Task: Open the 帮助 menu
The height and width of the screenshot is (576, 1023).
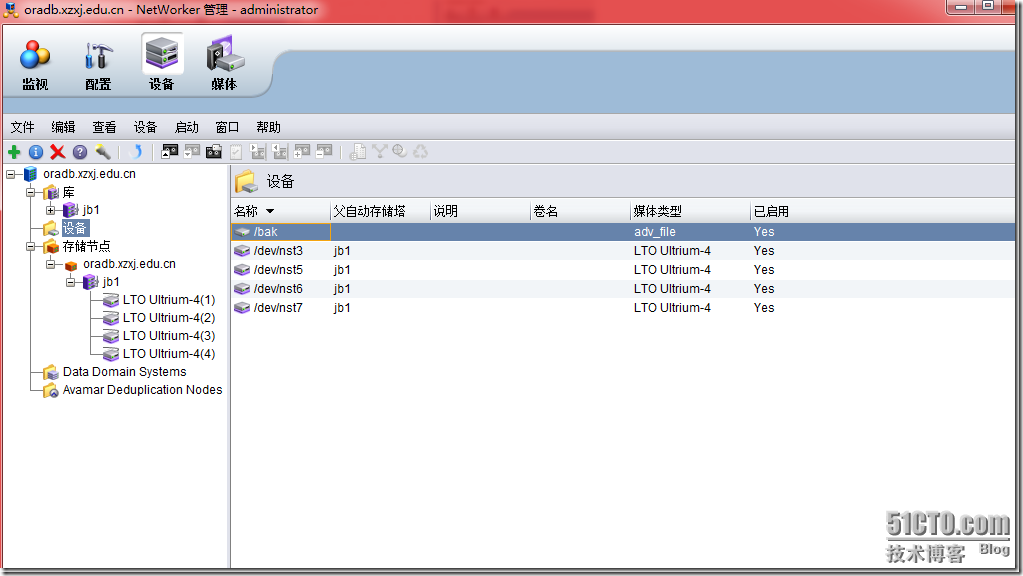Action: click(x=268, y=127)
